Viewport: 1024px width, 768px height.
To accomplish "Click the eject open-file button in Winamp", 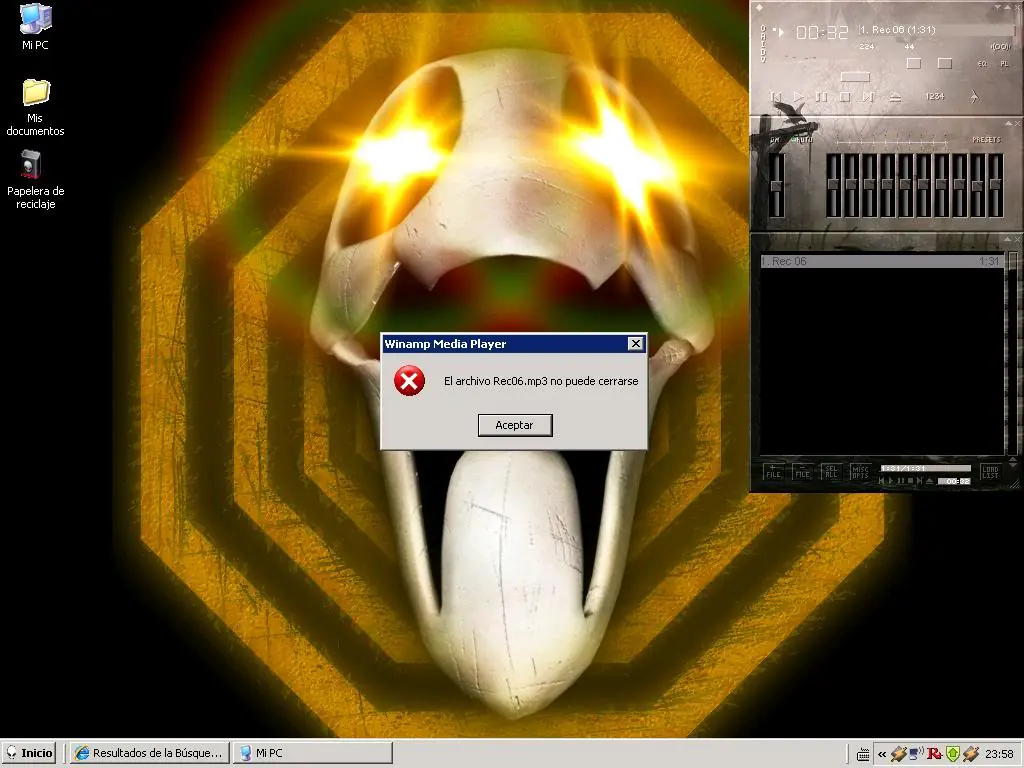I will tap(895, 97).
